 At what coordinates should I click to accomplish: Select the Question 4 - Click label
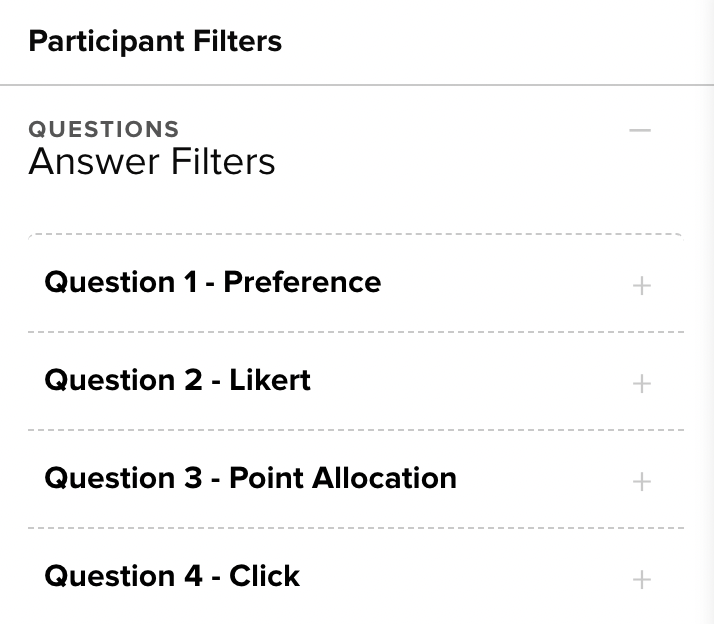point(172,576)
